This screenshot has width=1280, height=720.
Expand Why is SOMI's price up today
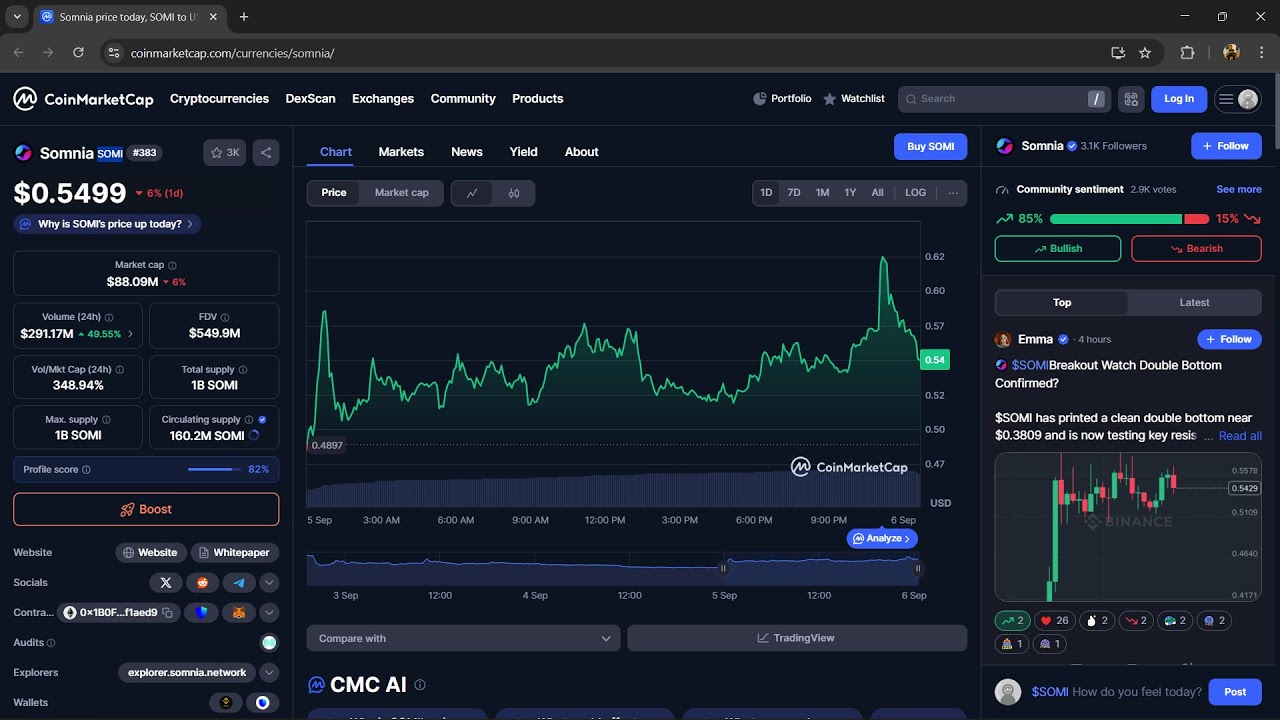107,224
